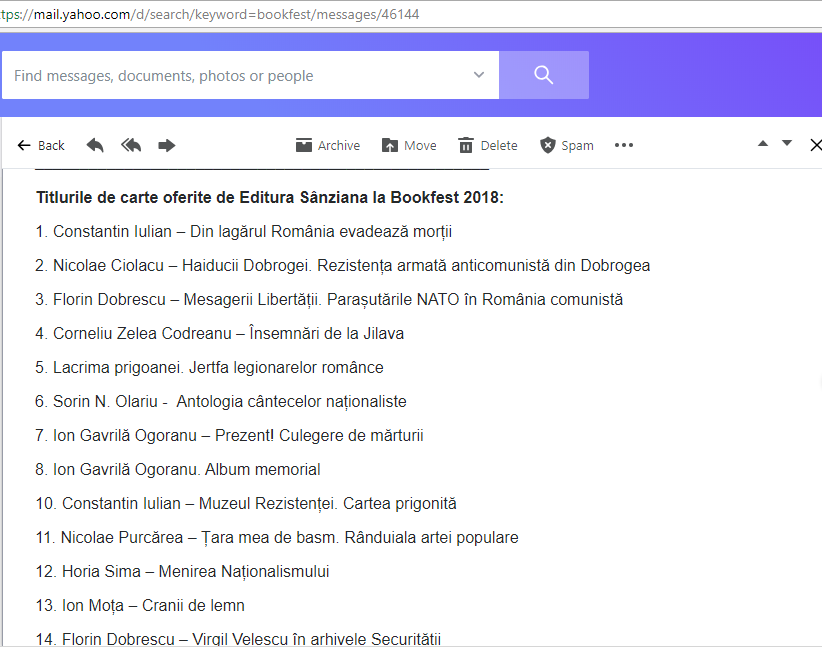Run search with the magnifier button

pos(543,75)
